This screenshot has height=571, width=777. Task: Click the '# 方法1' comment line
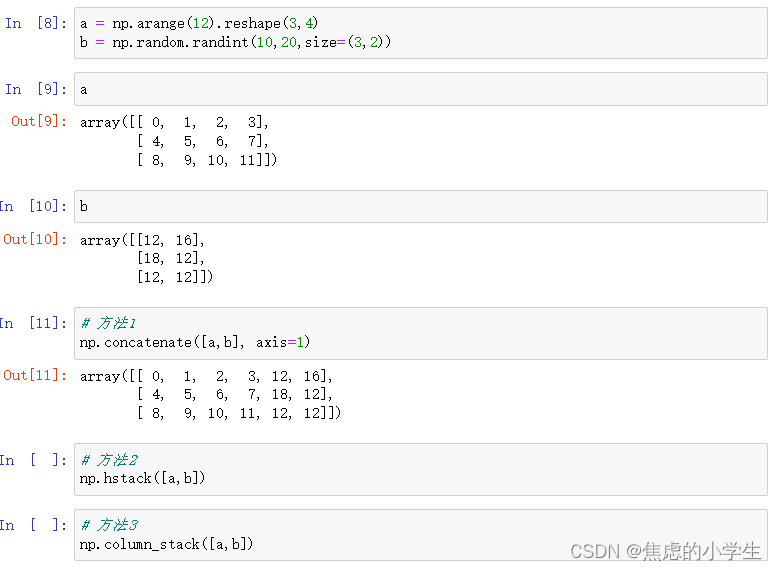pyautogui.click(x=109, y=324)
